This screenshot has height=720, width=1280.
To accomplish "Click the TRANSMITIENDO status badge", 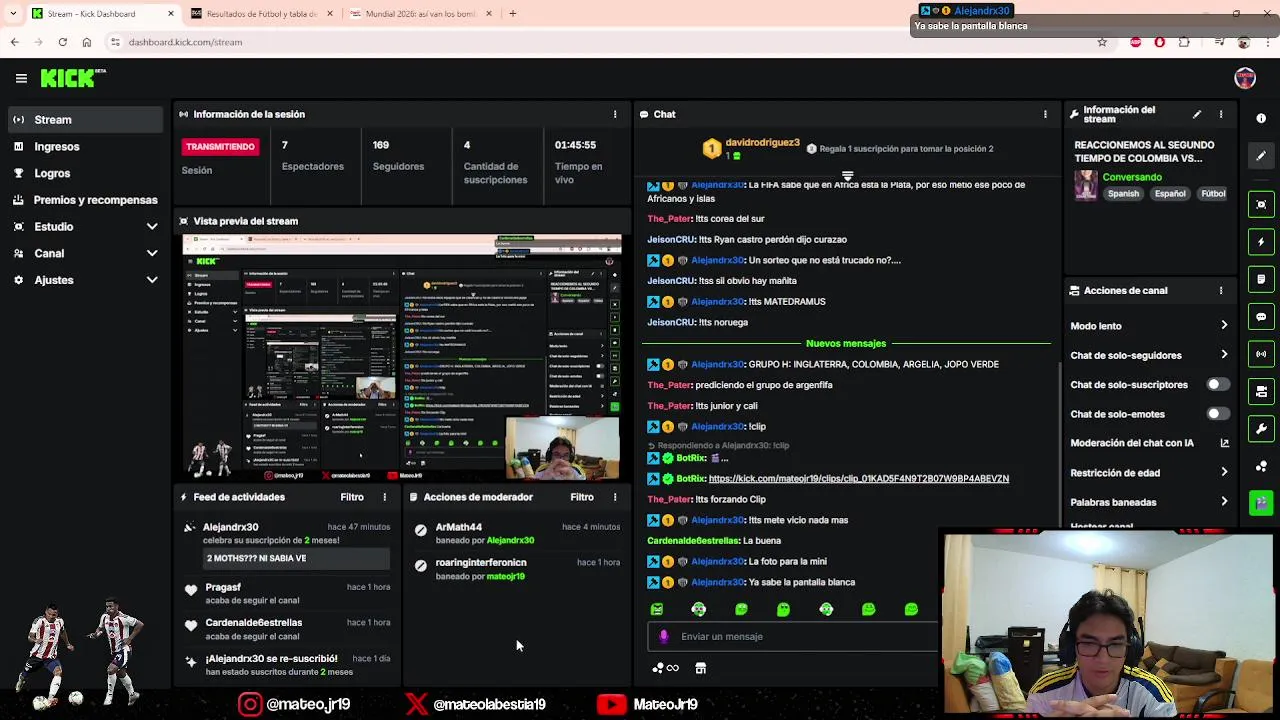I will coord(220,147).
